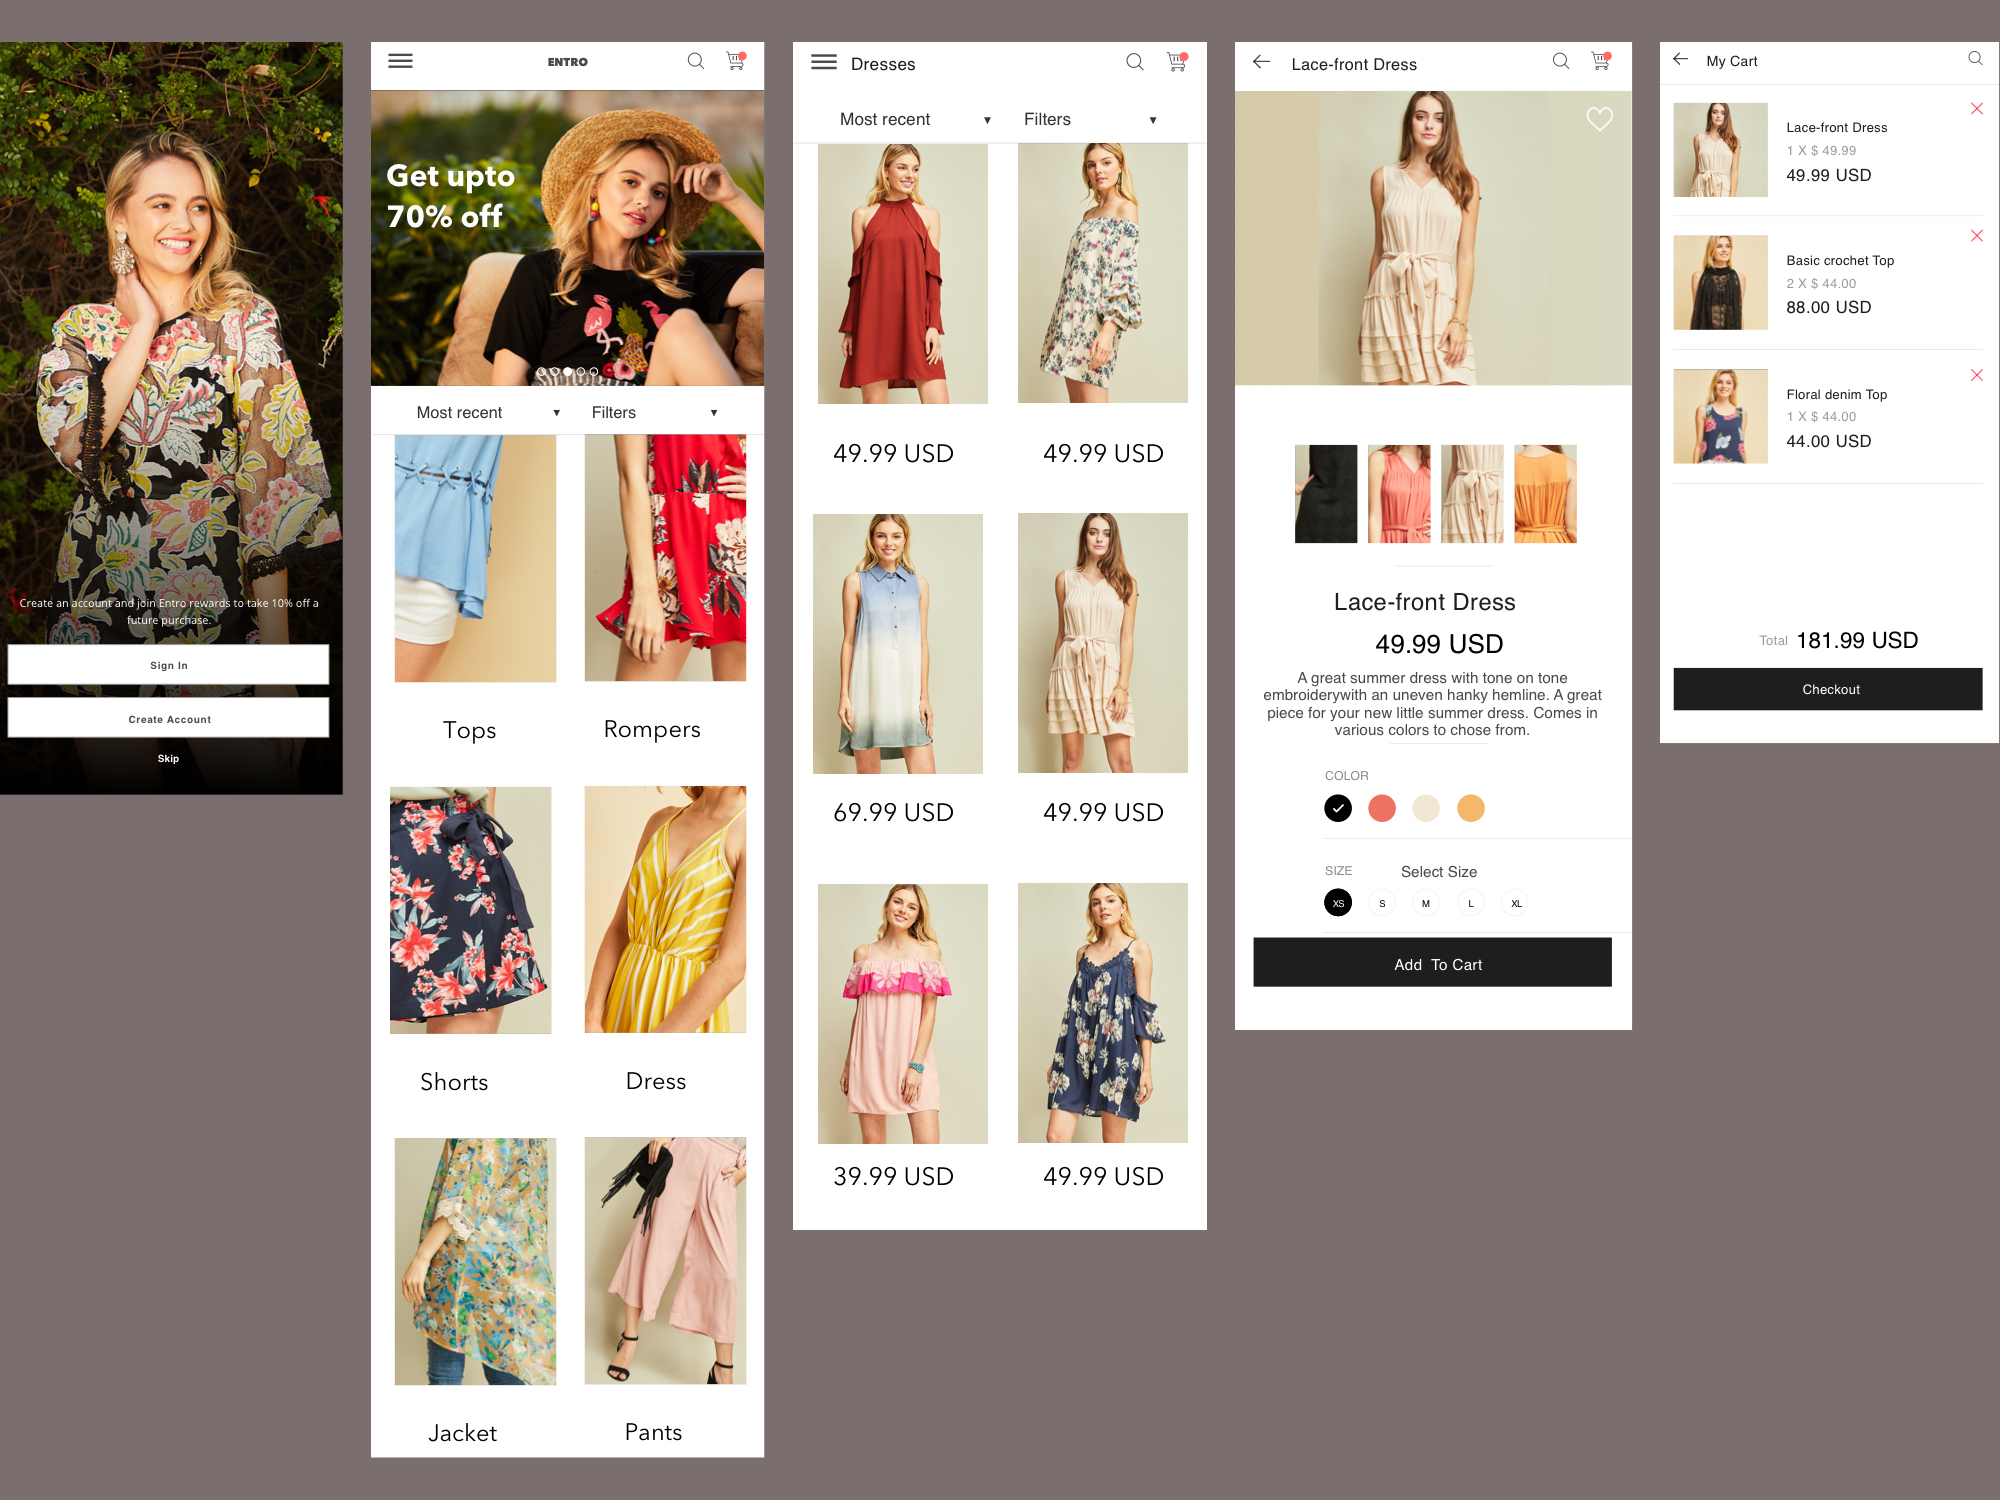Open the hamburger menu on ENTRO home screen
Screen dimensions: 2000x1500
pyautogui.click(x=400, y=61)
